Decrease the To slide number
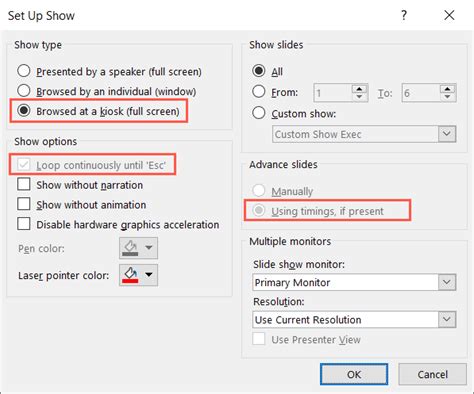 point(448,97)
